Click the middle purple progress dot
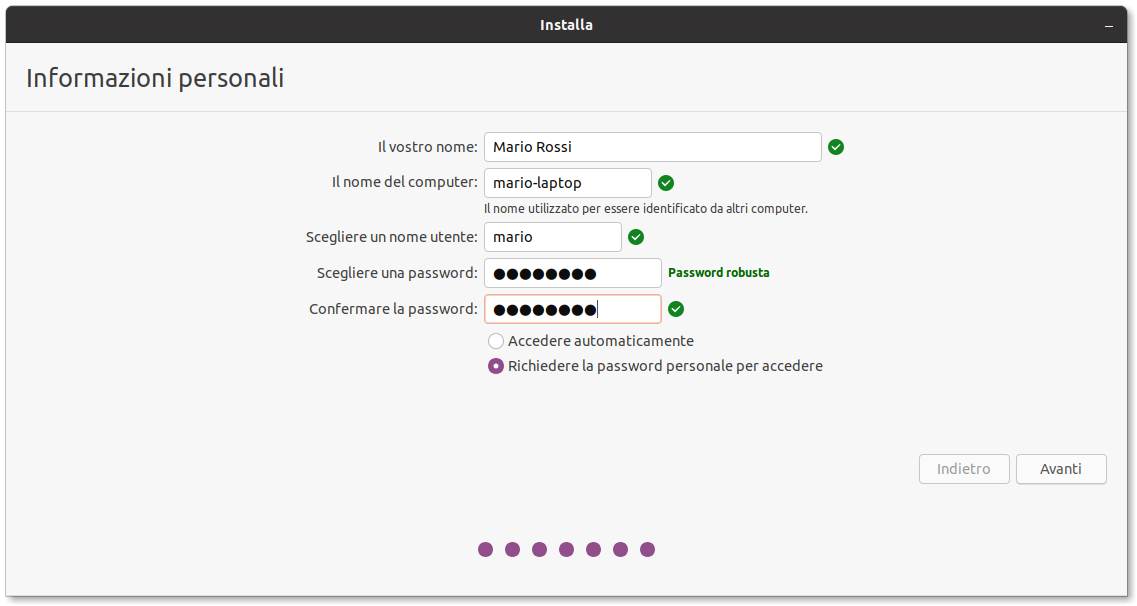Screen dimensions: 1137x606 pos(567,549)
